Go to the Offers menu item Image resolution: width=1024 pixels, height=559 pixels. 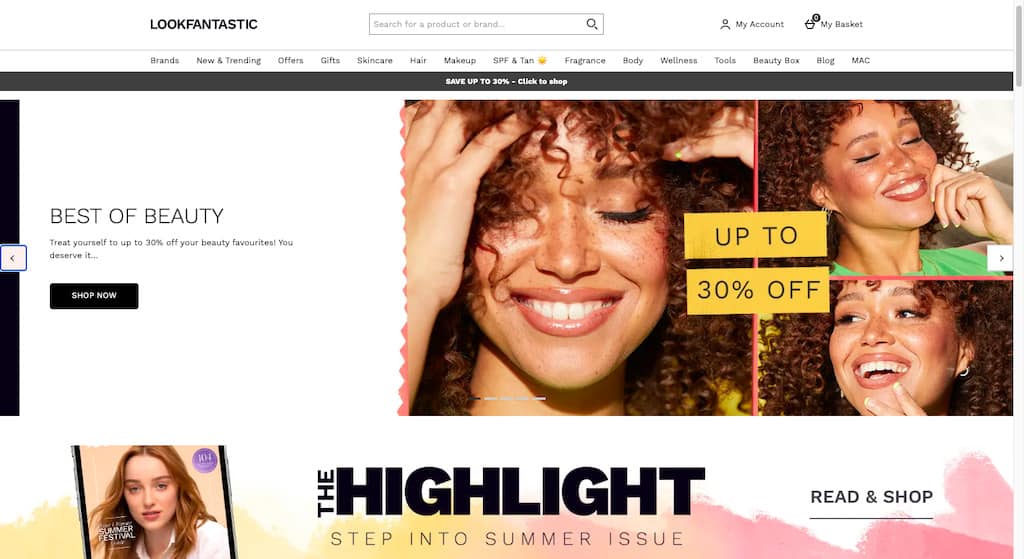291,60
